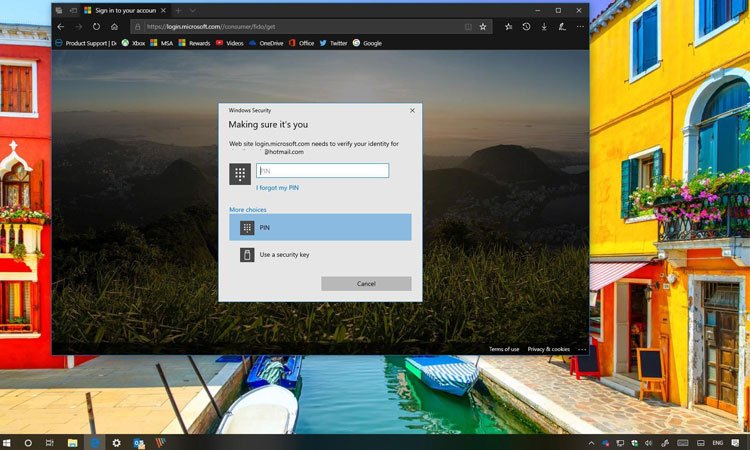The image size is (750, 450).
Task: Open a new tab with plus button
Action: click(178, 10)
